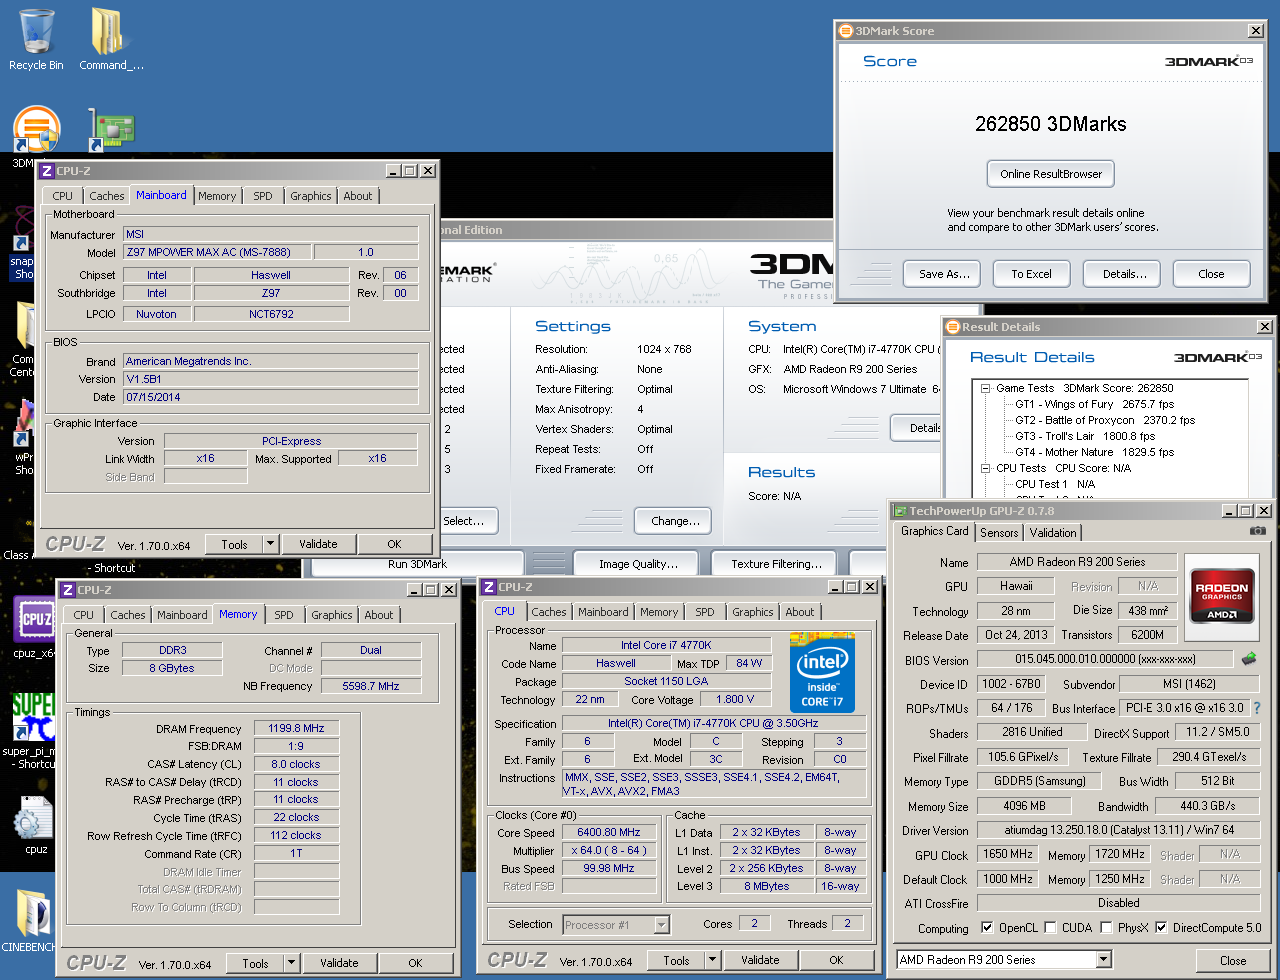1280x980 pixels.
Task: Click the 3DMark Score title bar icon
Action: [845, 31]
